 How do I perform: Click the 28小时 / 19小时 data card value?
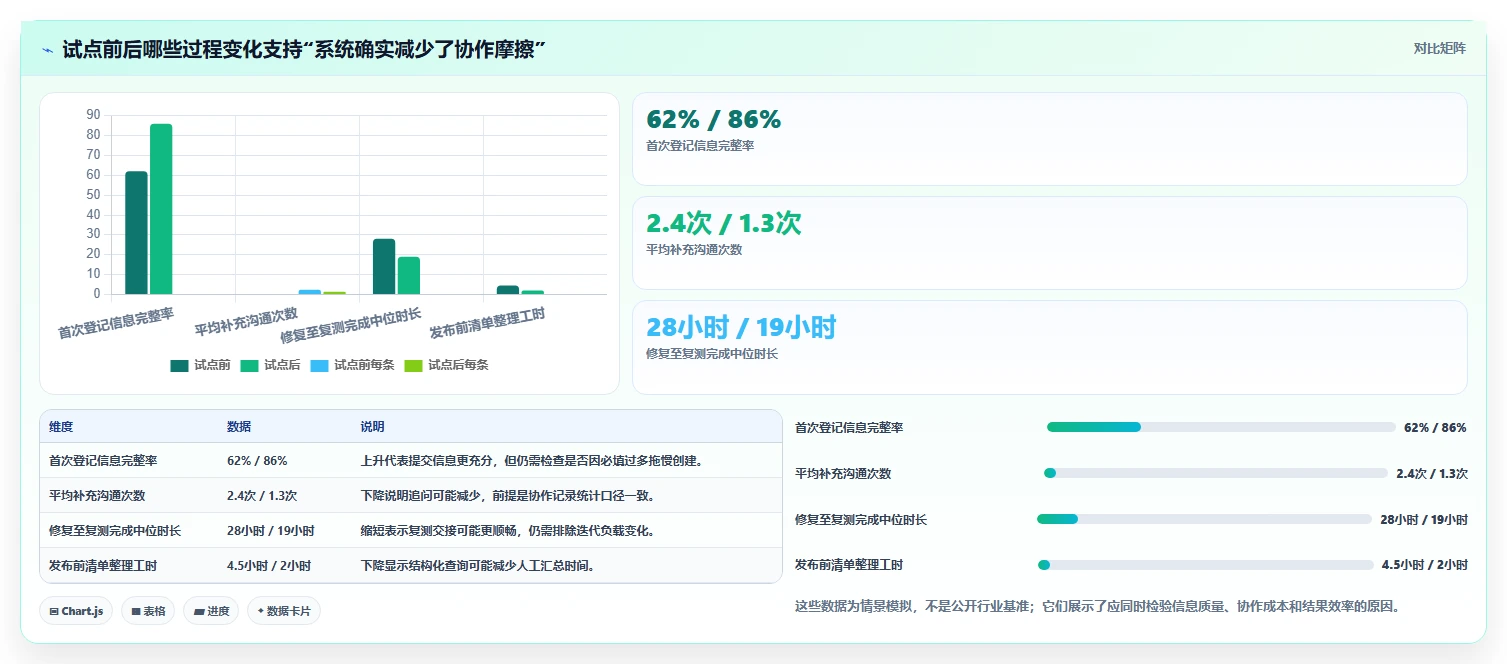(741, 328)
